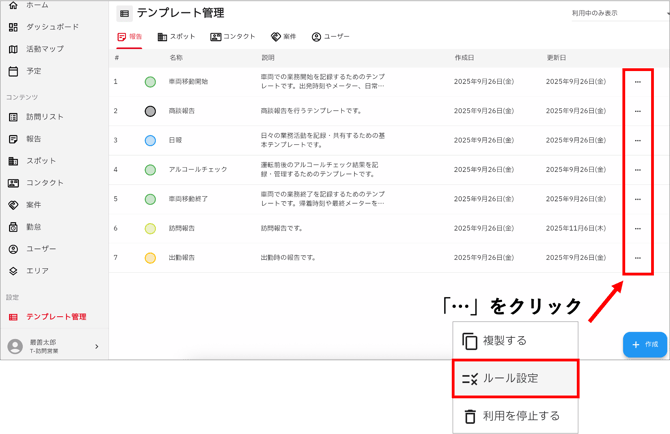Expand the 慶害太郎 user account chevron
The image size is (670, 434).
click(x=97, y=347)
